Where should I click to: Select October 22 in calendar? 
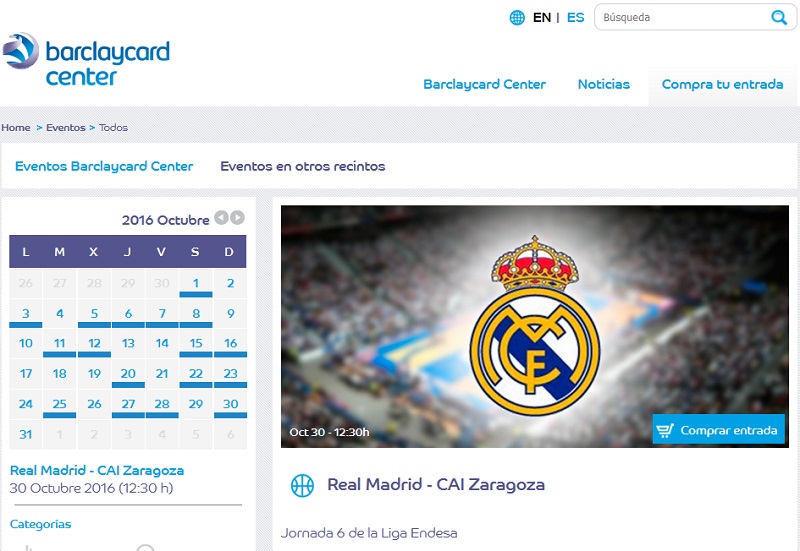196,374
